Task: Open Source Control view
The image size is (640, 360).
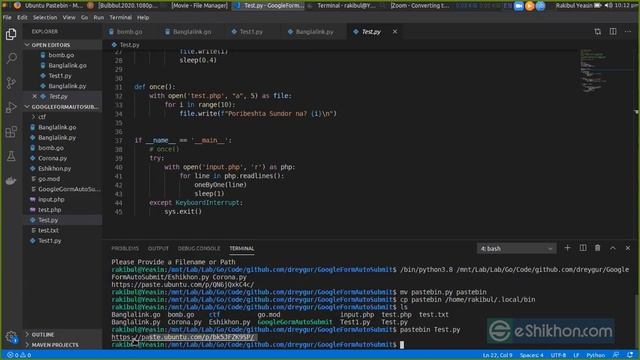Action: (x=11, y=83)
